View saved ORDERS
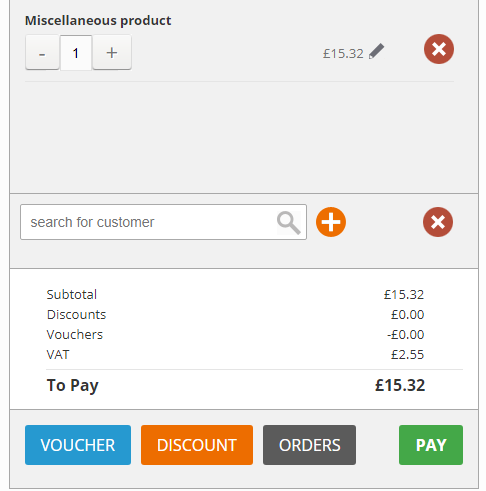486x491 pixels. tap(309, 445)
